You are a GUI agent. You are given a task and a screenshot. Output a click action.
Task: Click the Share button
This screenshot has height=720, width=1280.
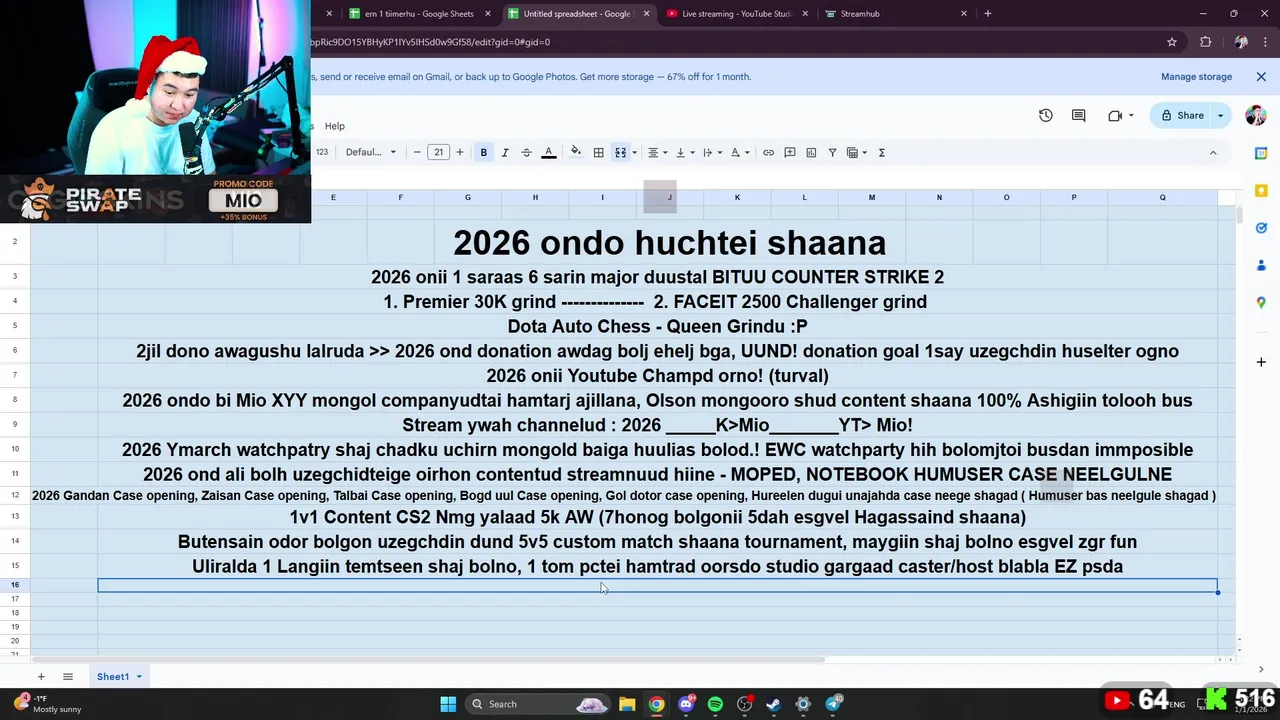pos(1181,115)
